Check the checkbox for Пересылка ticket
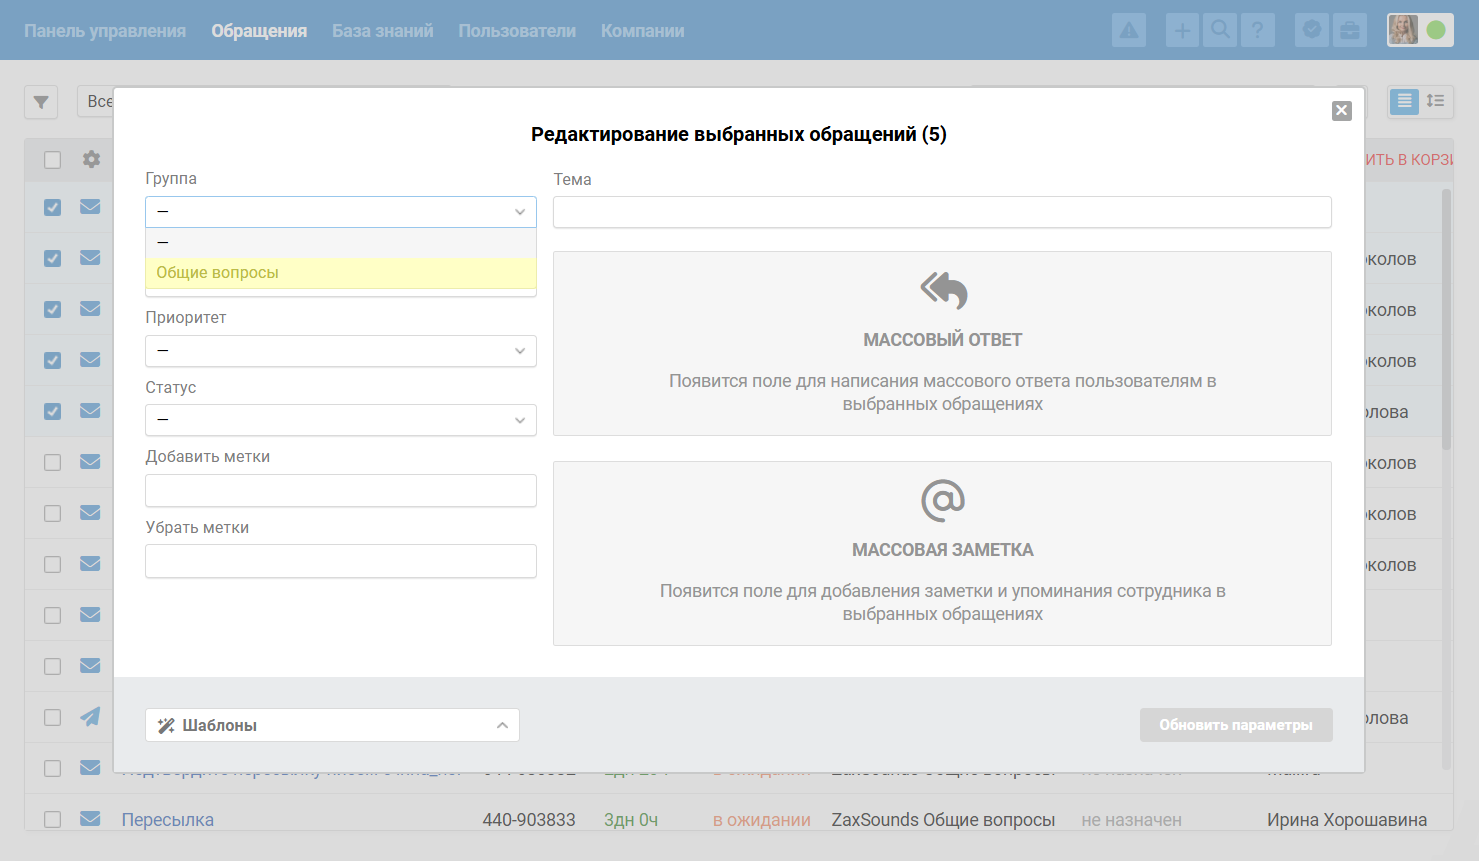Screen dimensions: 1479x861 pyautogui.click(x=53, y=819)
